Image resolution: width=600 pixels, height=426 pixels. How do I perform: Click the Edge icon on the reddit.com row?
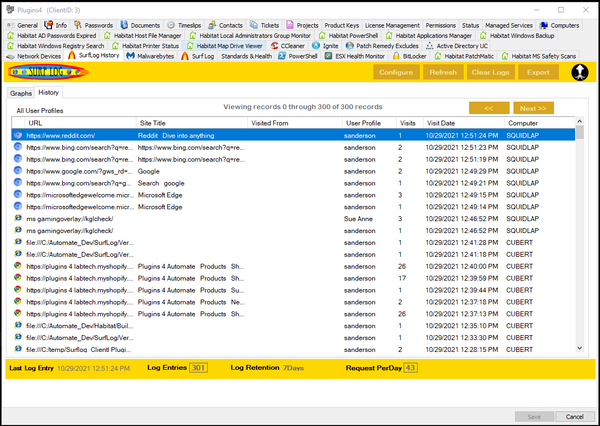(x=18, y=135)
